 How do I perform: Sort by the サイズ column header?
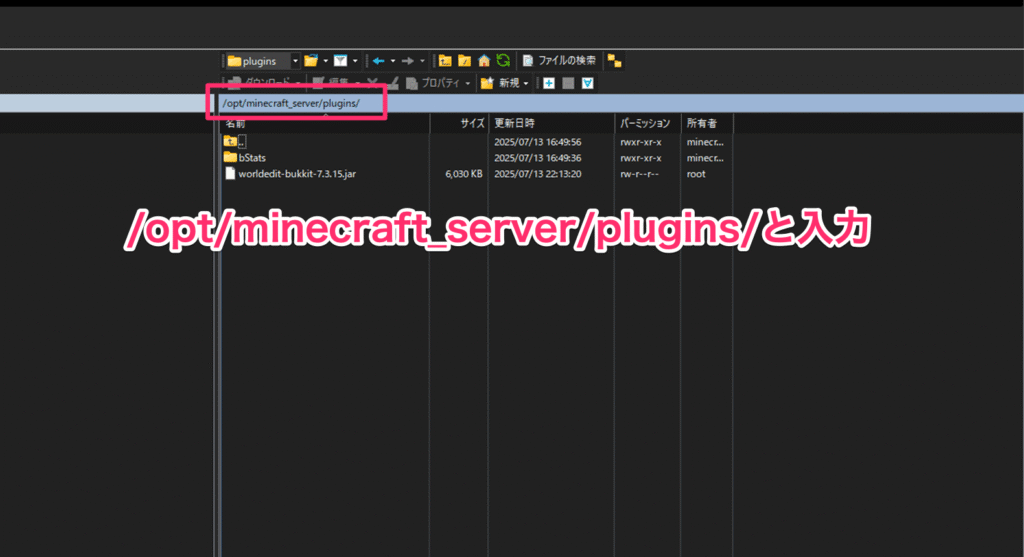tap(459, 123)
